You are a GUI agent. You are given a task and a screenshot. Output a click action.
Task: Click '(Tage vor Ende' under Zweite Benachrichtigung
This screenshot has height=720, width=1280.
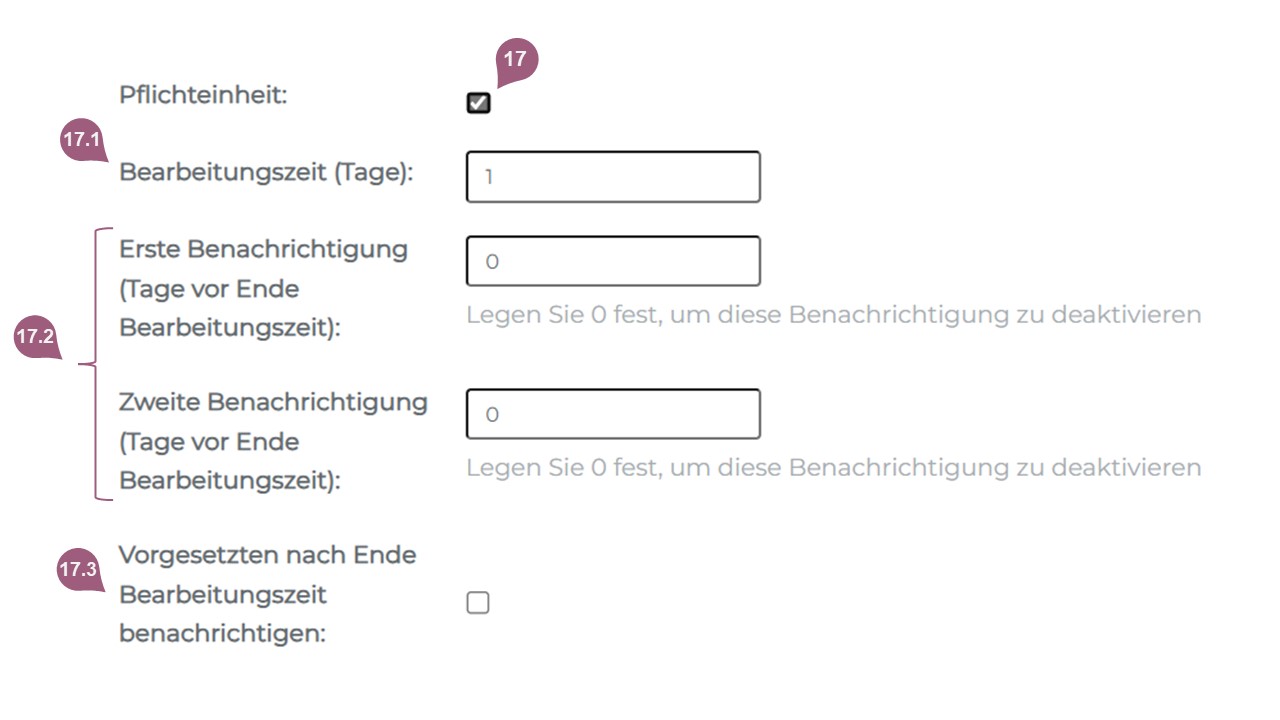tap(209, 442)
